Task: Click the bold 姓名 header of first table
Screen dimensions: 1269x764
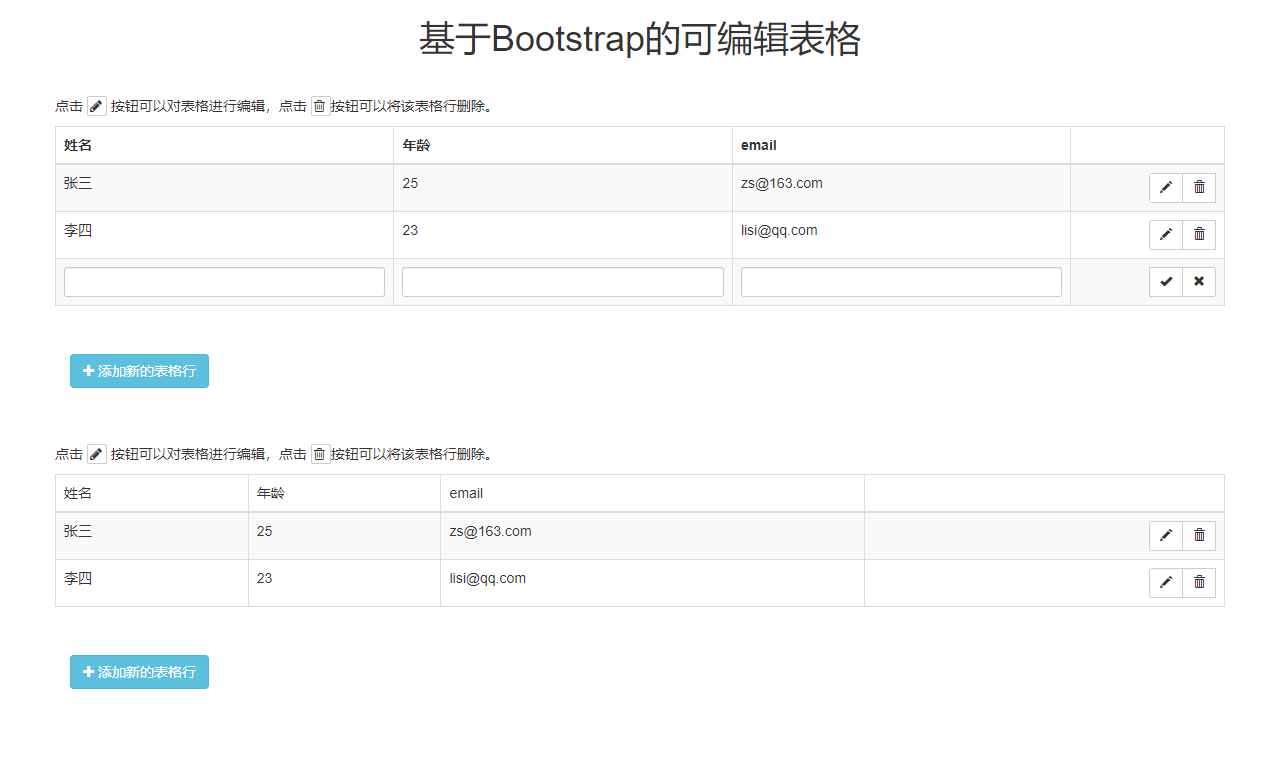Action: click(78, 145)
